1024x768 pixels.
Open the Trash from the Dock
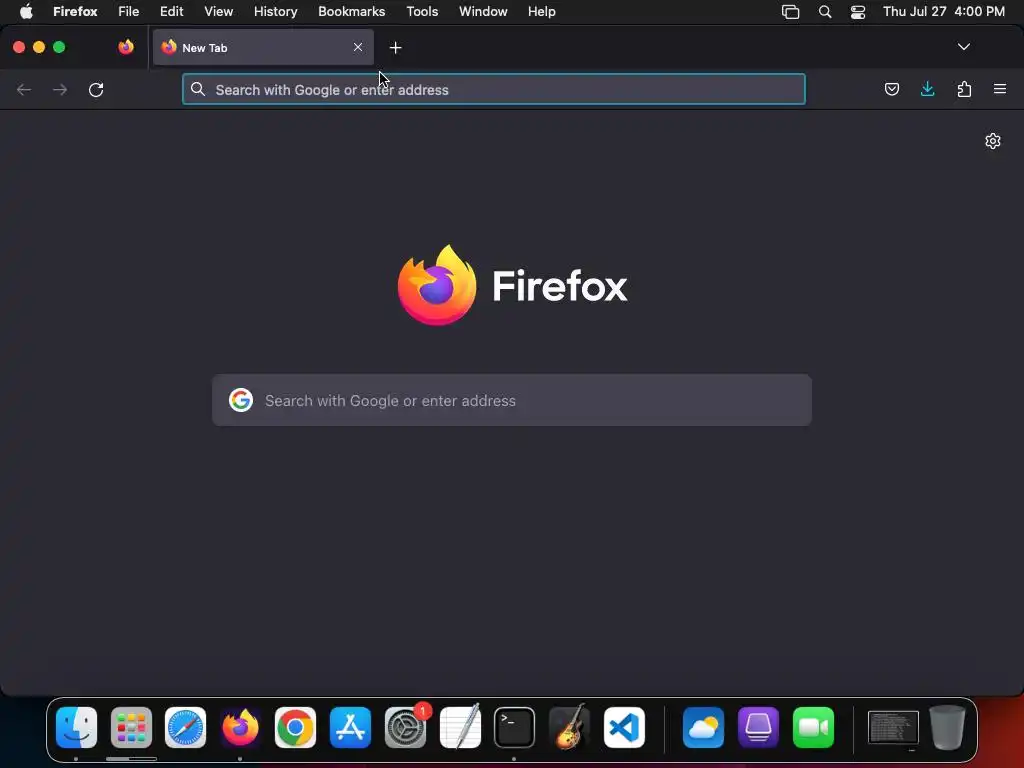947,728
